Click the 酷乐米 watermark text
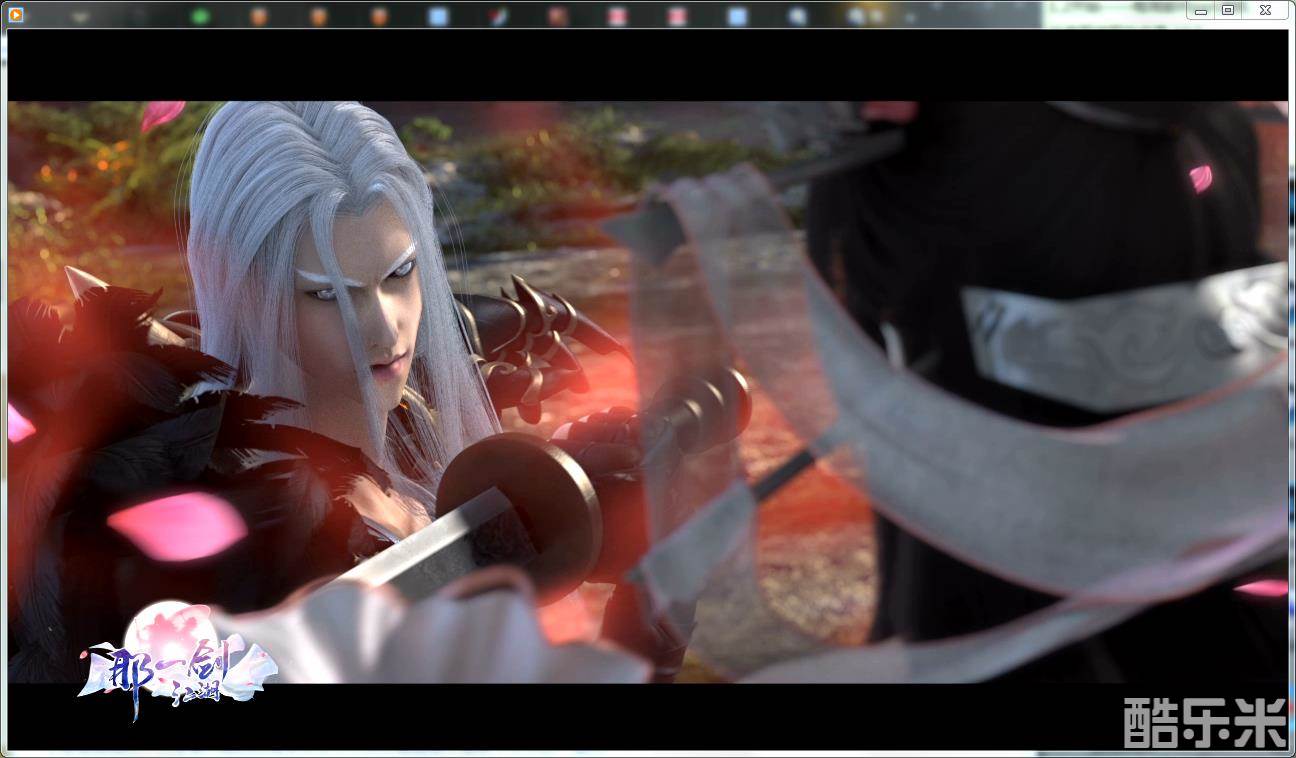This screenshot has height=758, width=1296. click(1204, 722)
